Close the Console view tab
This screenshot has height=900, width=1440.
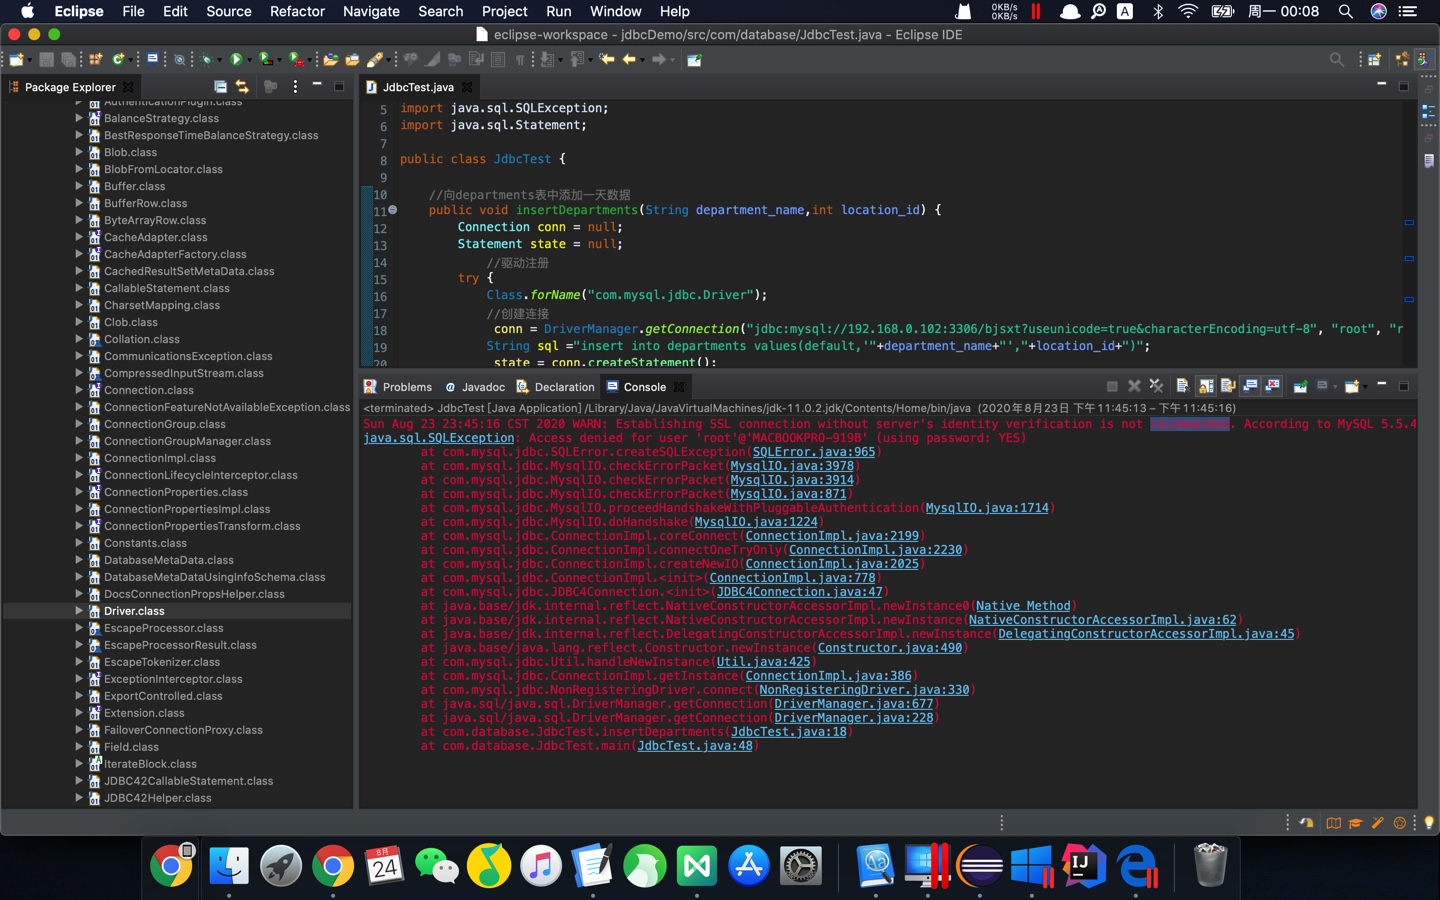[679, 387]
